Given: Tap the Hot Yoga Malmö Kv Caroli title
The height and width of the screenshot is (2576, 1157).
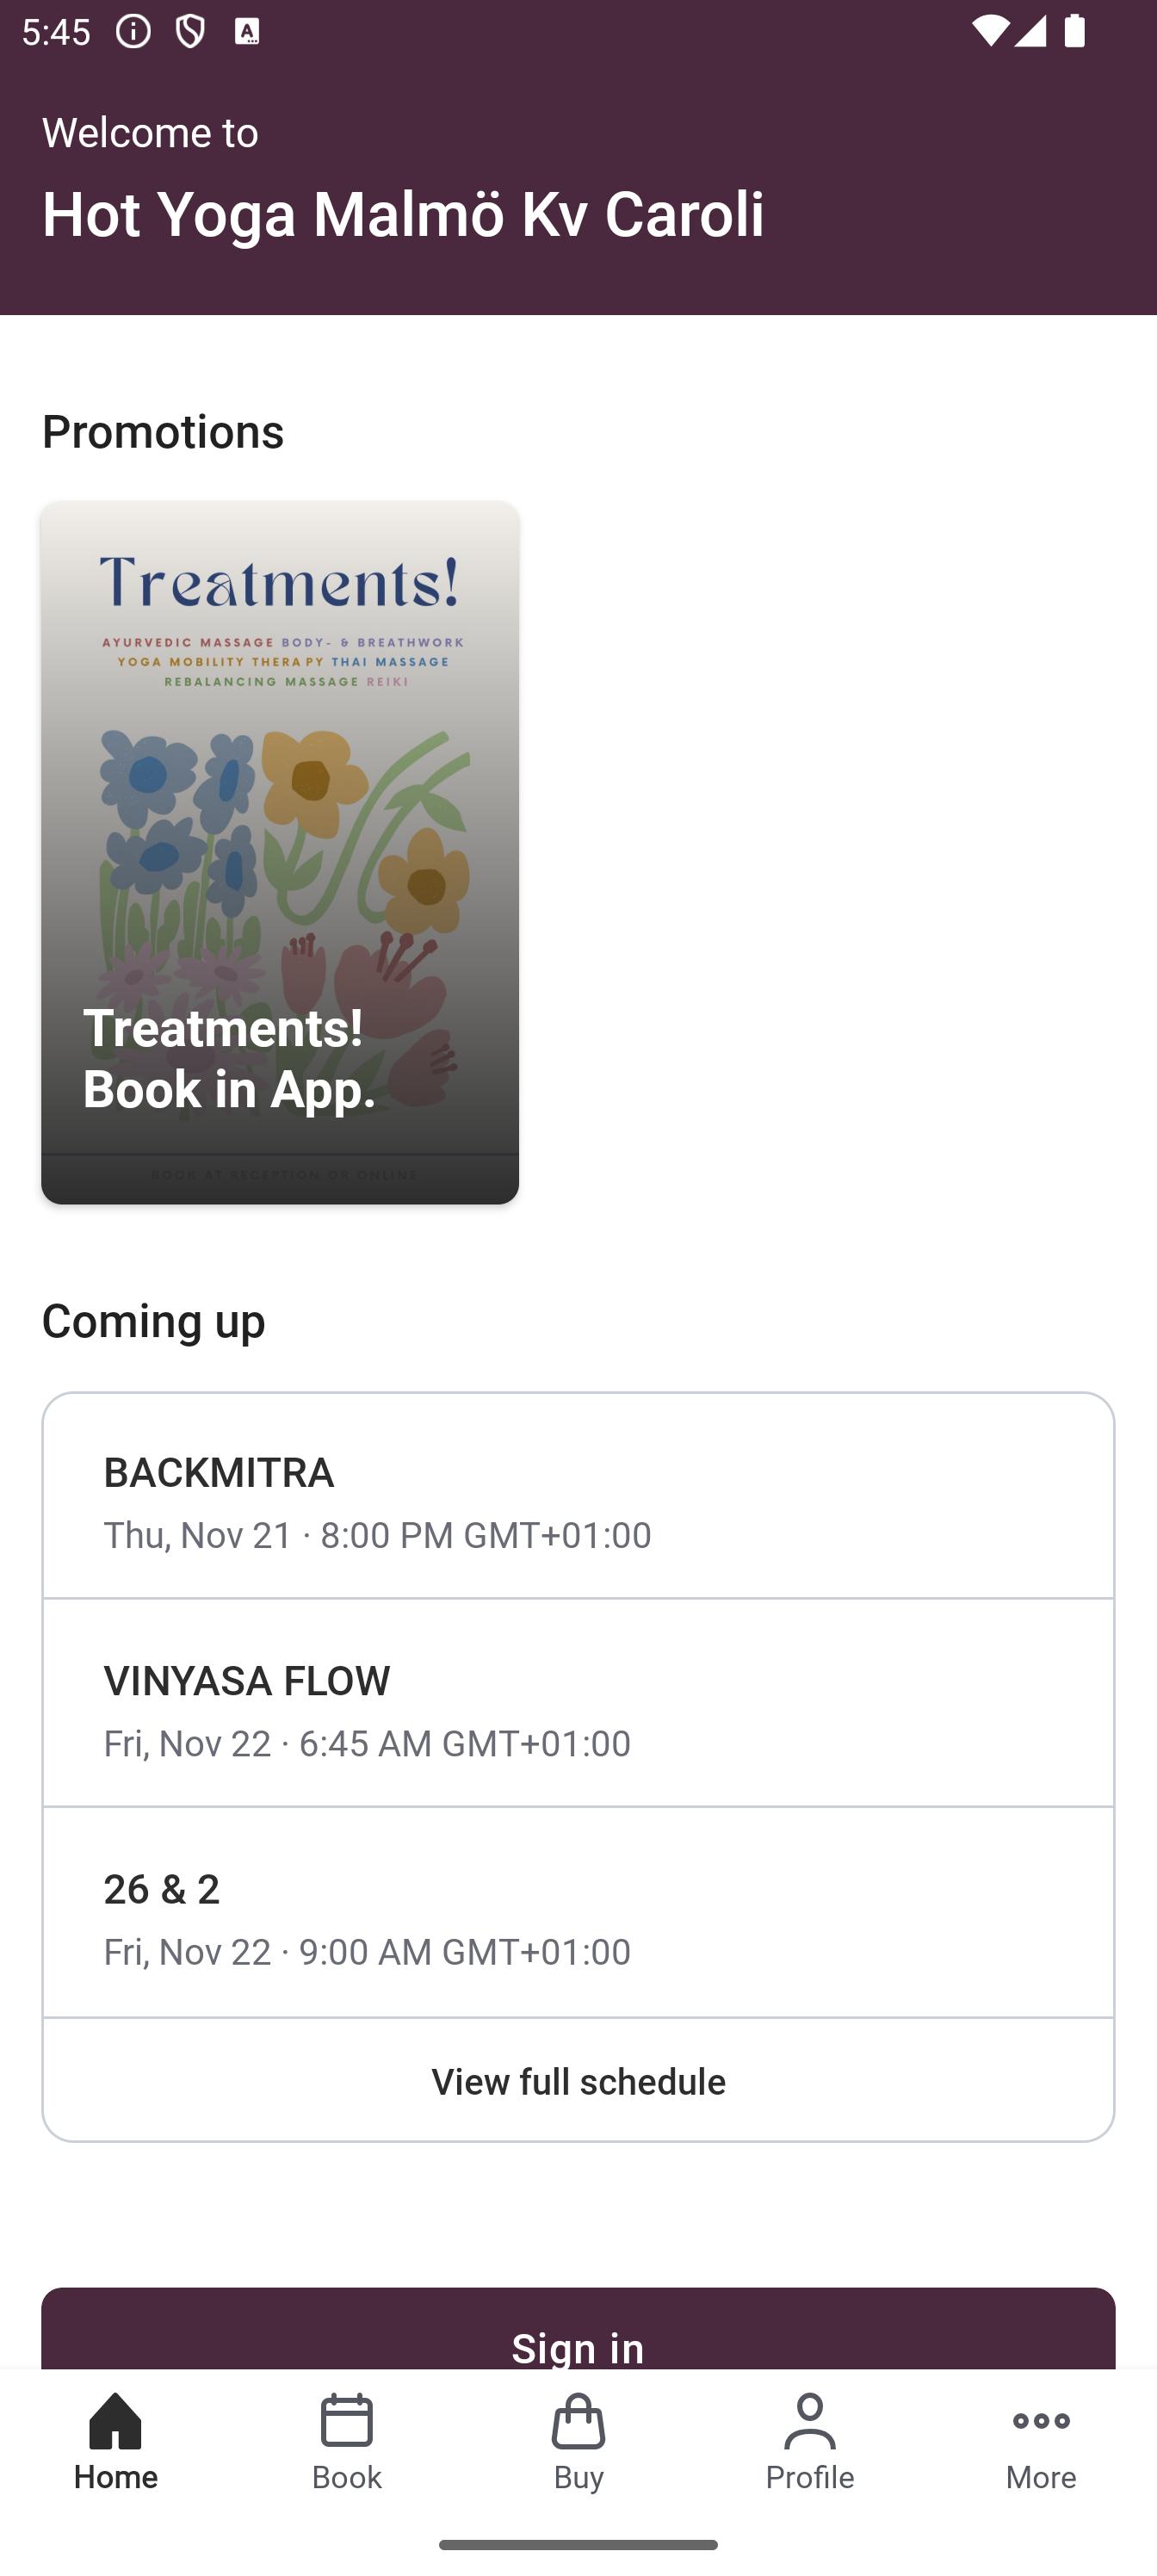Looking at the screenshot, I should 403,214.
